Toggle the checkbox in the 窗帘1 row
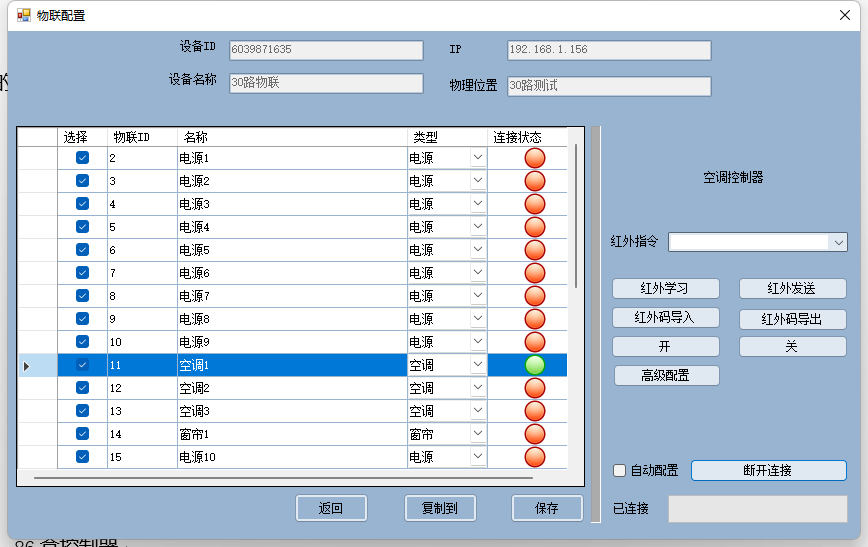Viewport: 868px width, 547px height. click(x=83, y=434)
